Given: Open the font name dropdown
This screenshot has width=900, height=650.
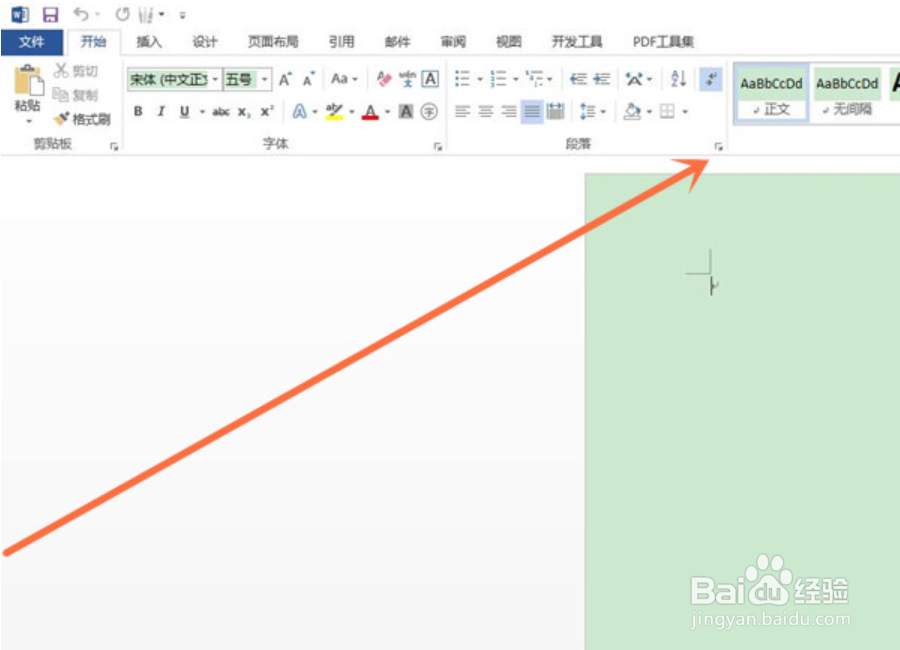Looking at the screenshot, I should 215,79.
